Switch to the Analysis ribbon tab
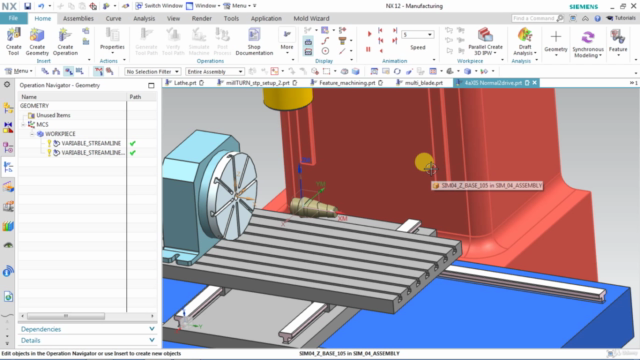The width and height of the screenshot is (640, 360). click(x=144, y=18)
